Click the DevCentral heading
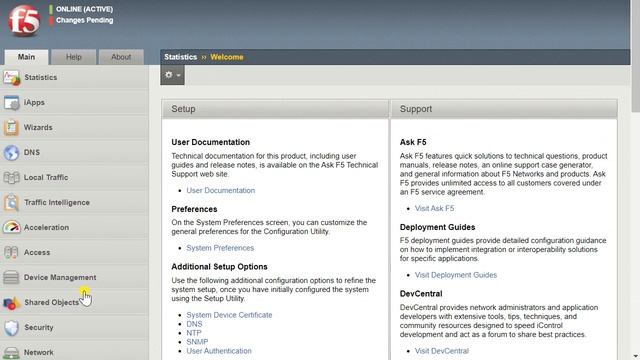Screen dimensions: 640x360 [x=421, y=293]
